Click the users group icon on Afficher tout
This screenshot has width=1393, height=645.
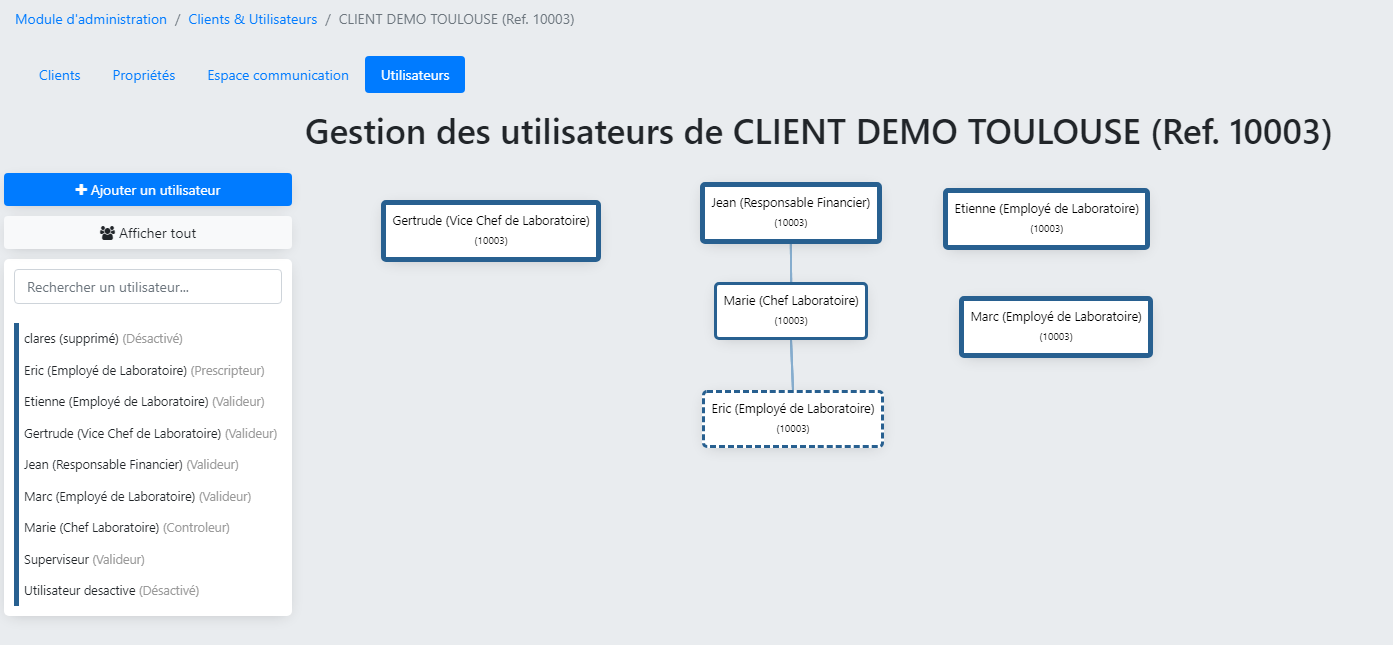click(x=107, y=233)
